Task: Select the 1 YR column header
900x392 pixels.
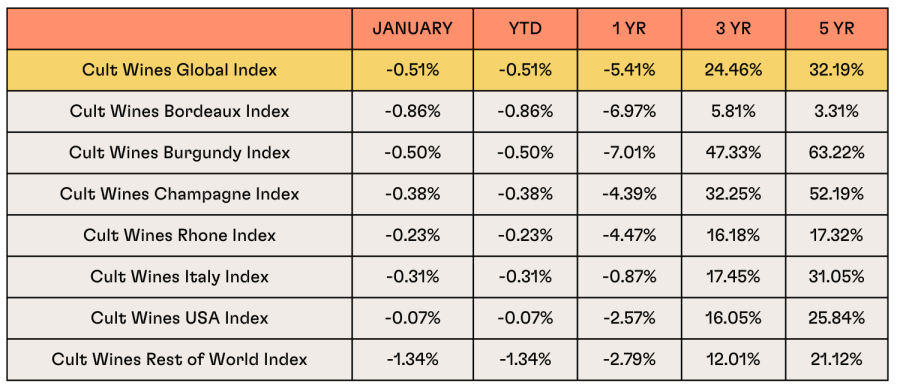Action: point(629,29)
